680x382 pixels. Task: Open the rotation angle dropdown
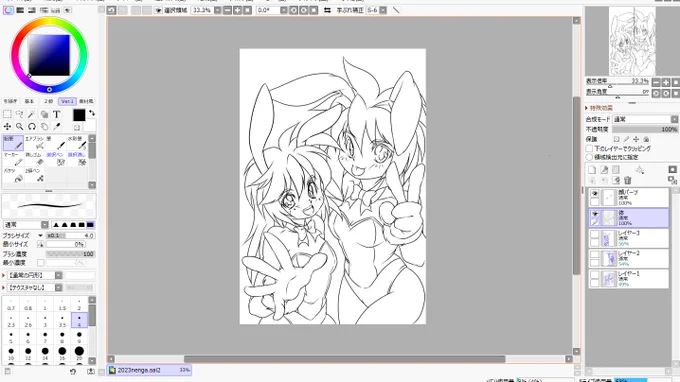click(x=284, y=10)
